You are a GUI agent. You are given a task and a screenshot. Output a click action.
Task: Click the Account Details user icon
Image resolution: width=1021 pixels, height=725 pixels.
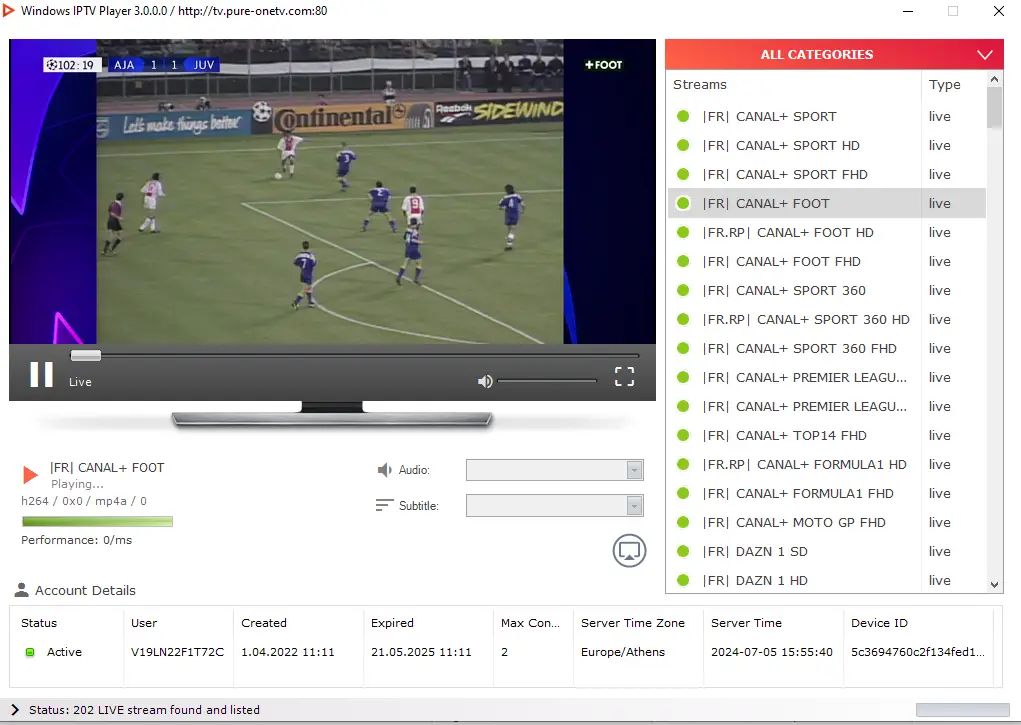tap(21, 590)
